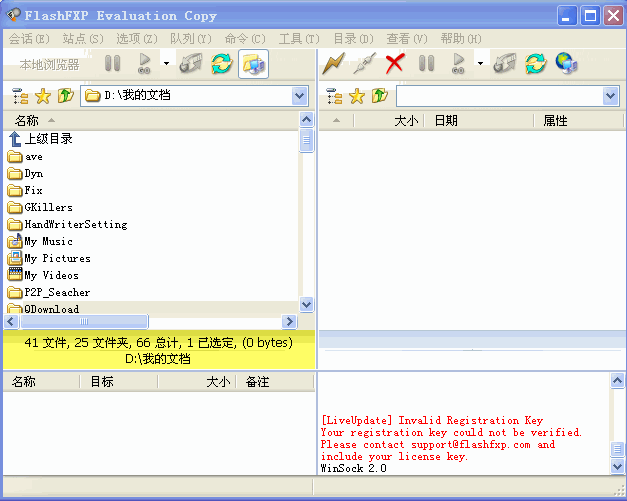Refresh the remote file list
This screenshot has width=627, height=501.
point(536,64)
